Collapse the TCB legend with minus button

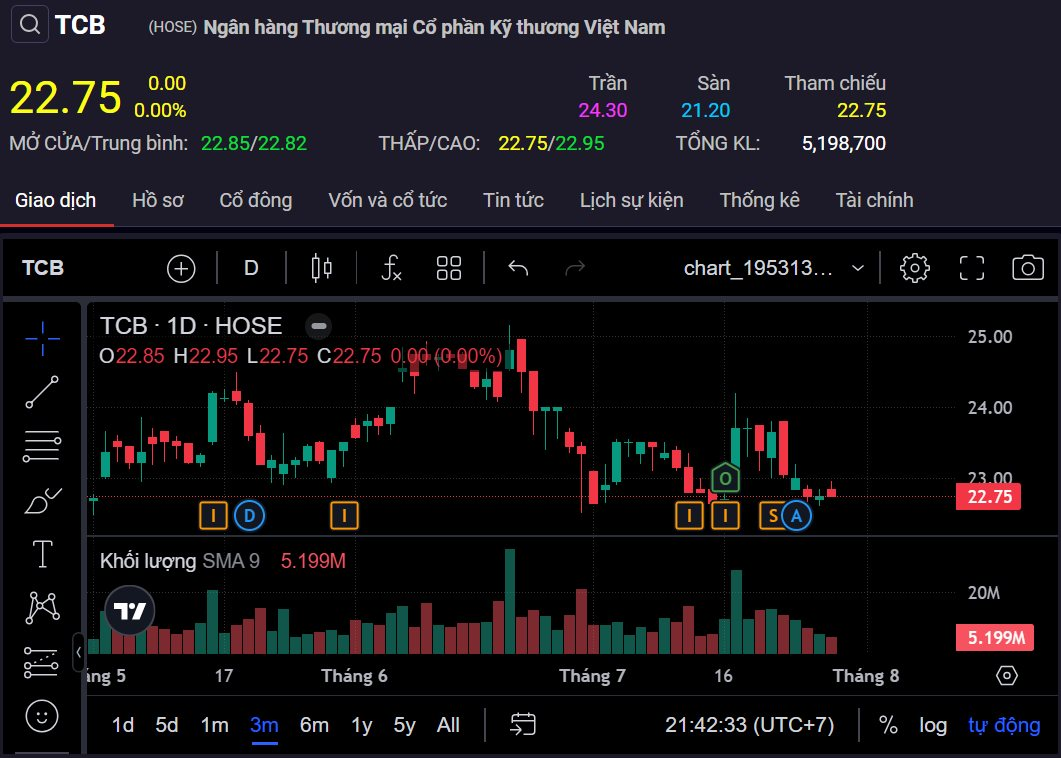coord(318,326)
